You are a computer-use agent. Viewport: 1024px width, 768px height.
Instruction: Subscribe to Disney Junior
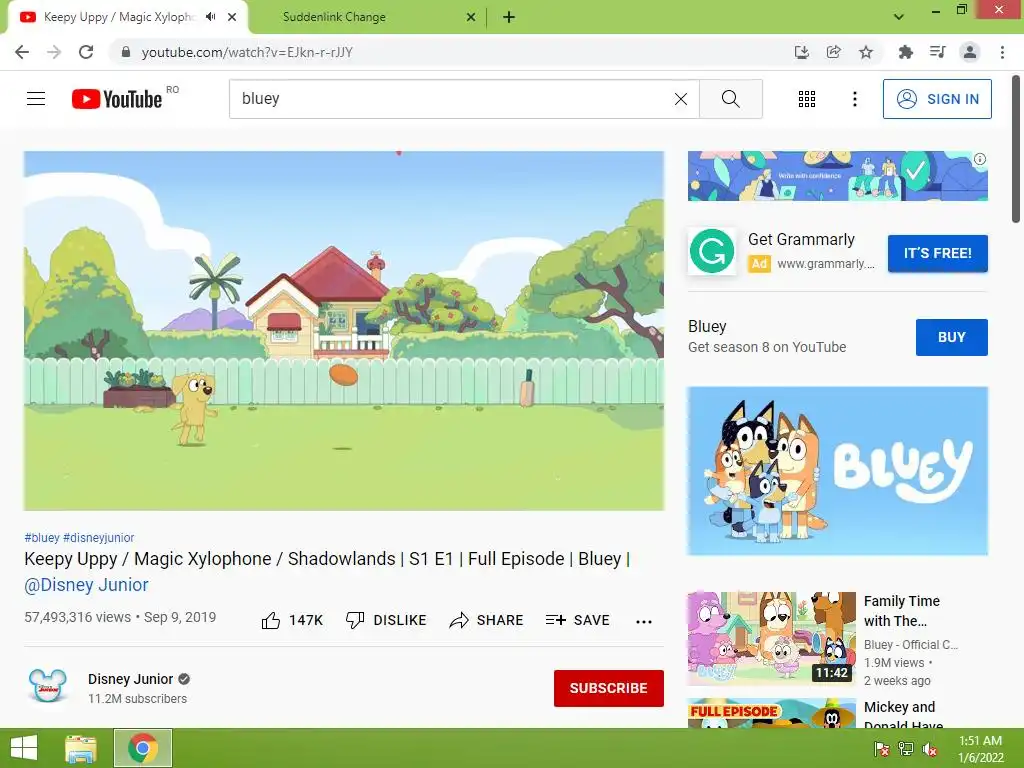[609, 688]
